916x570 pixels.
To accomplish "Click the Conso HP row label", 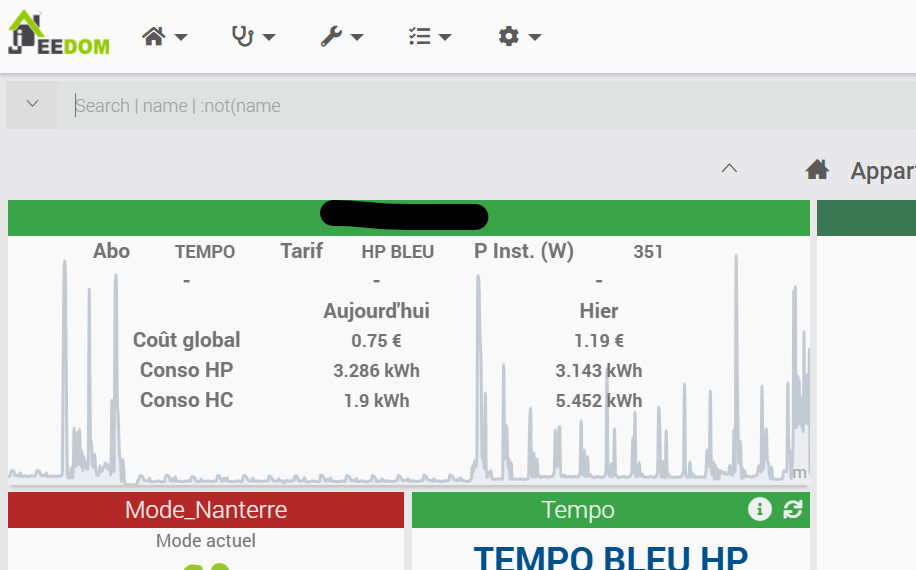I will coord(186,370).
